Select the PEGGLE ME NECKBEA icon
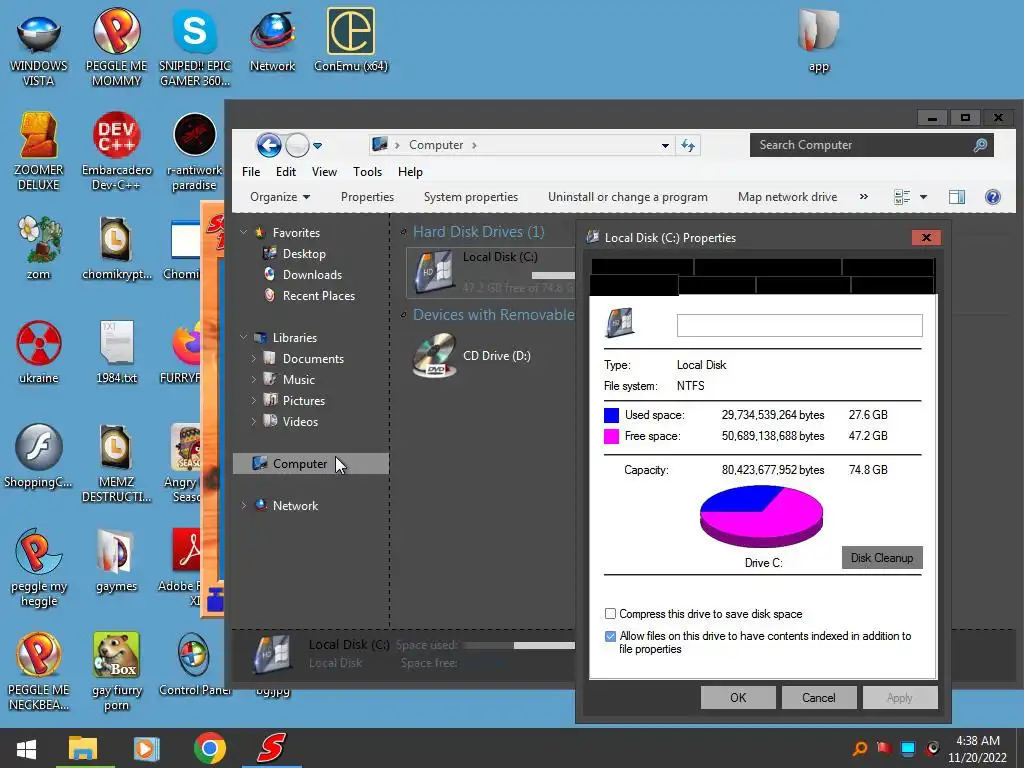 coord(39,671)
